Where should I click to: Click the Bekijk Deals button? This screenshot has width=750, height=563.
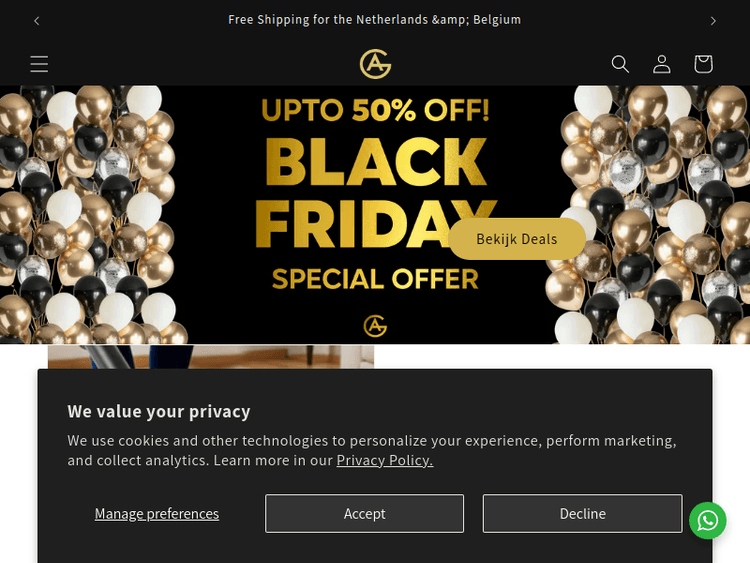(517, 239)
